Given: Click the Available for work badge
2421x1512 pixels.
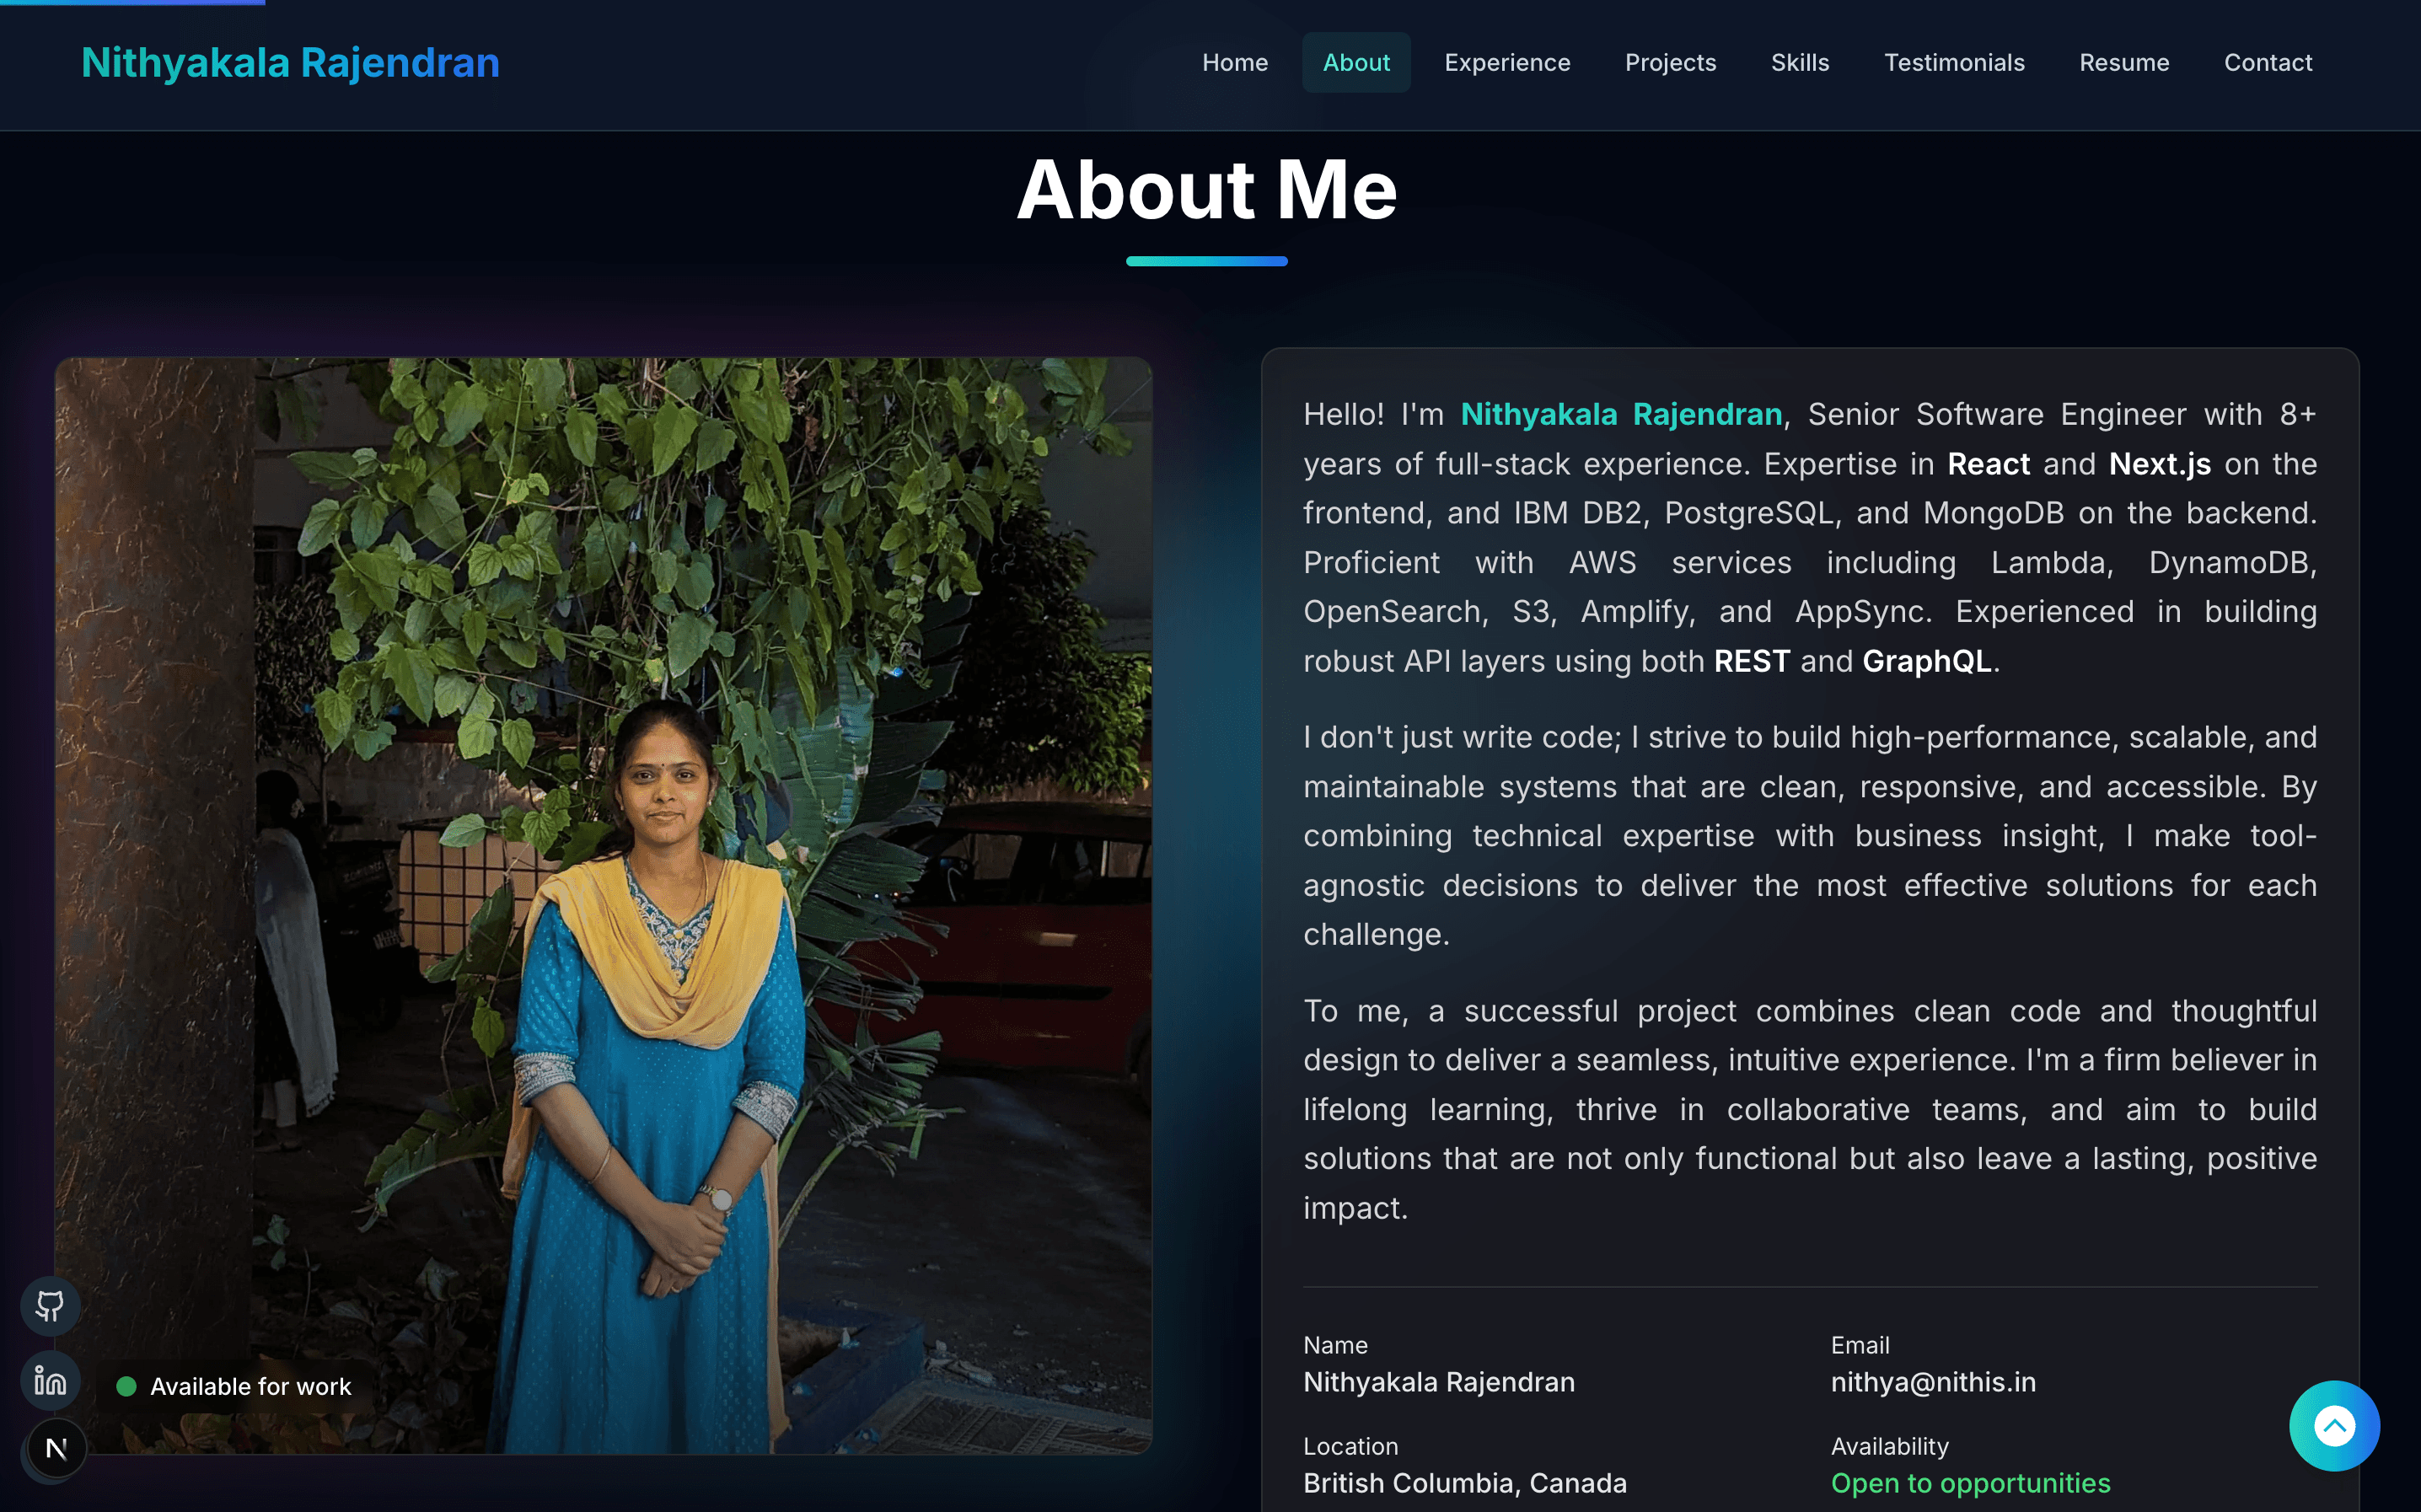Looking at the screenshot, I should pyautogui.click(x=234, y=1386).
